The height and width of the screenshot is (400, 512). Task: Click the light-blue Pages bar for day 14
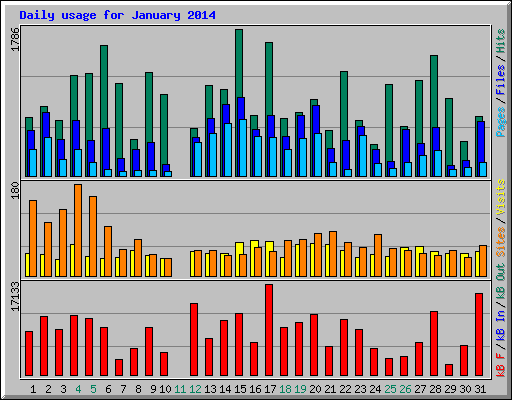228,150
